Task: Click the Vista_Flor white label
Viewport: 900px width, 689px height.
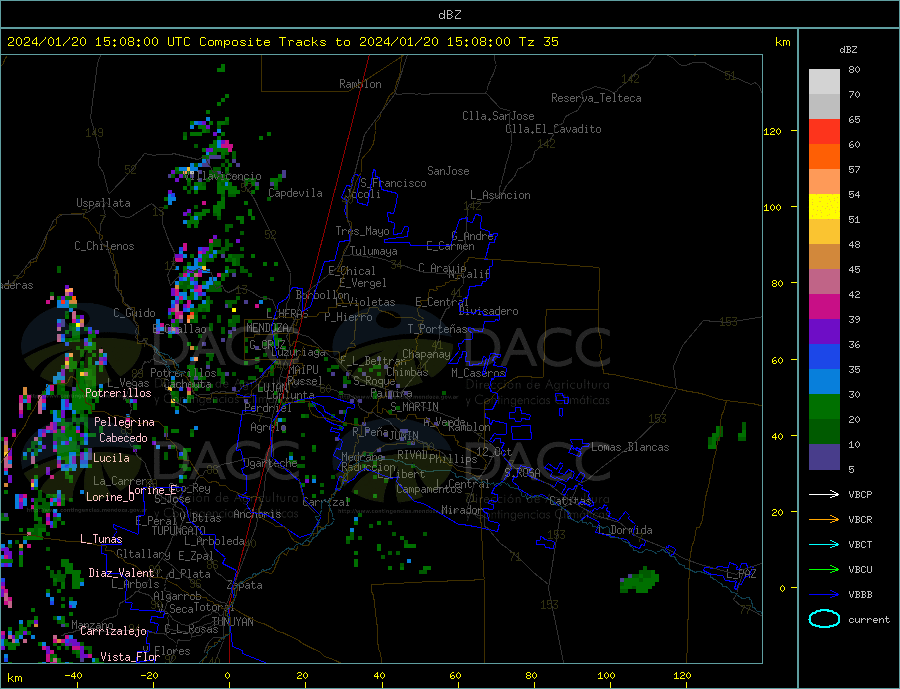Action: coord(130,657)
